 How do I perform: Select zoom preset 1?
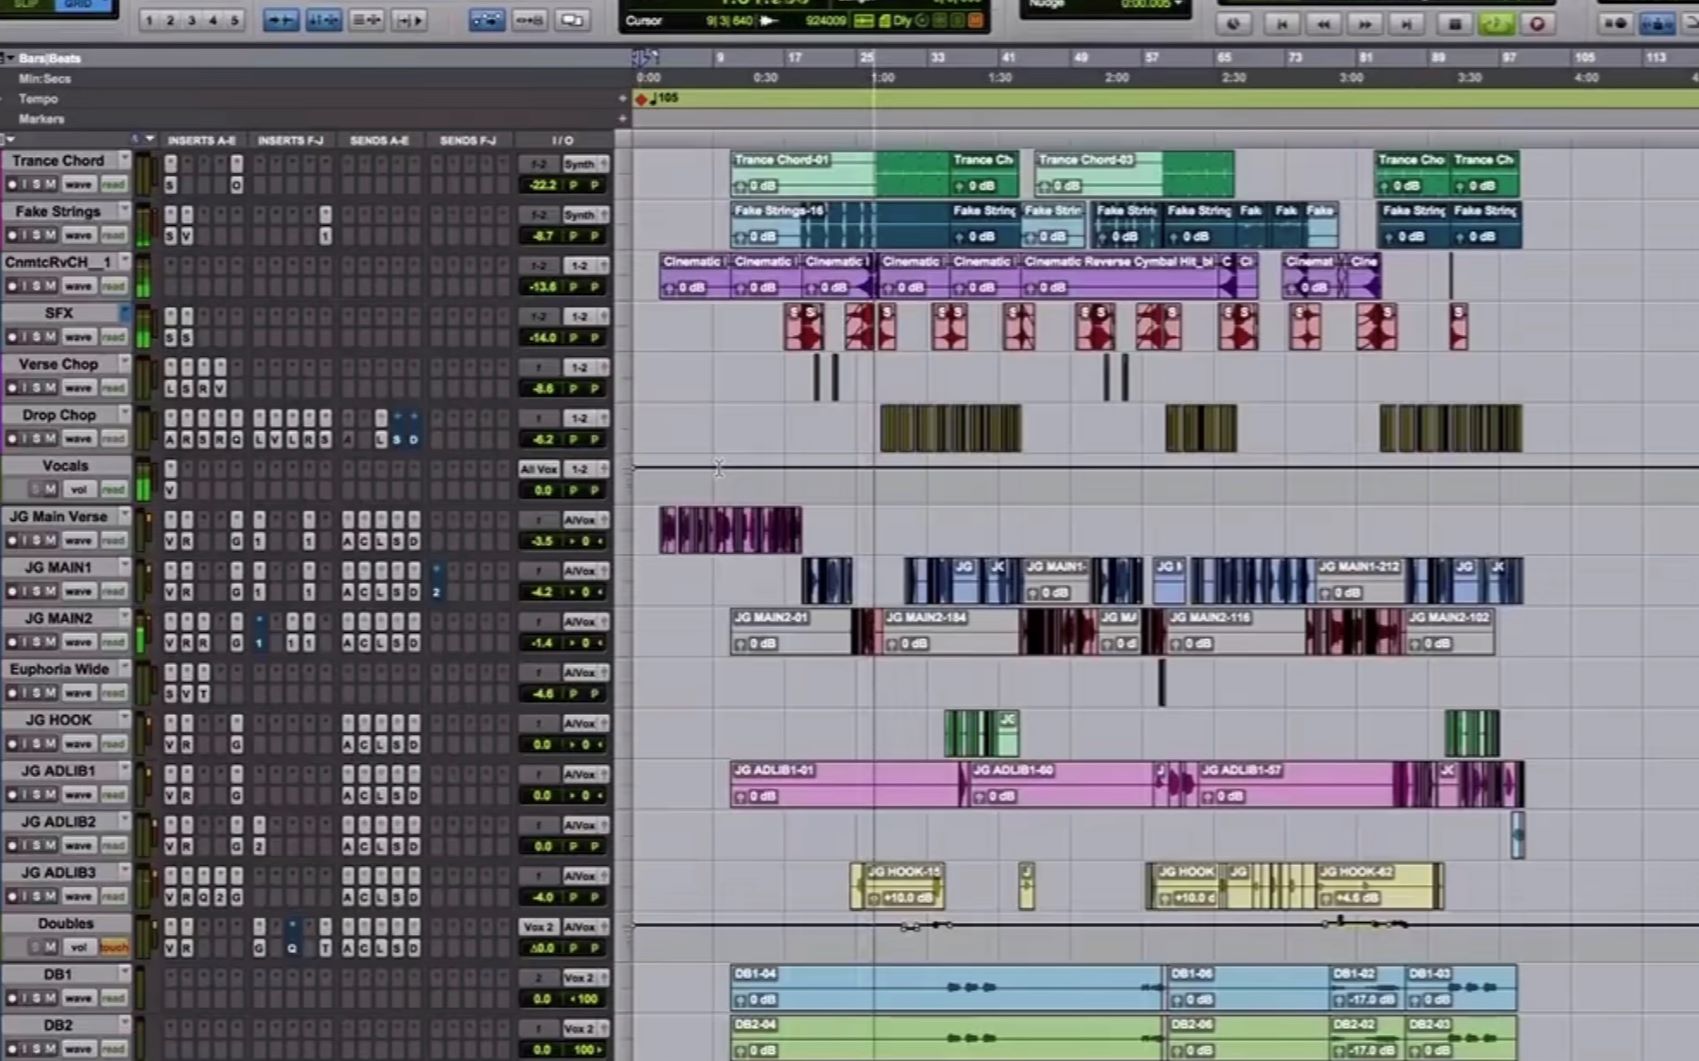(149, 20)
